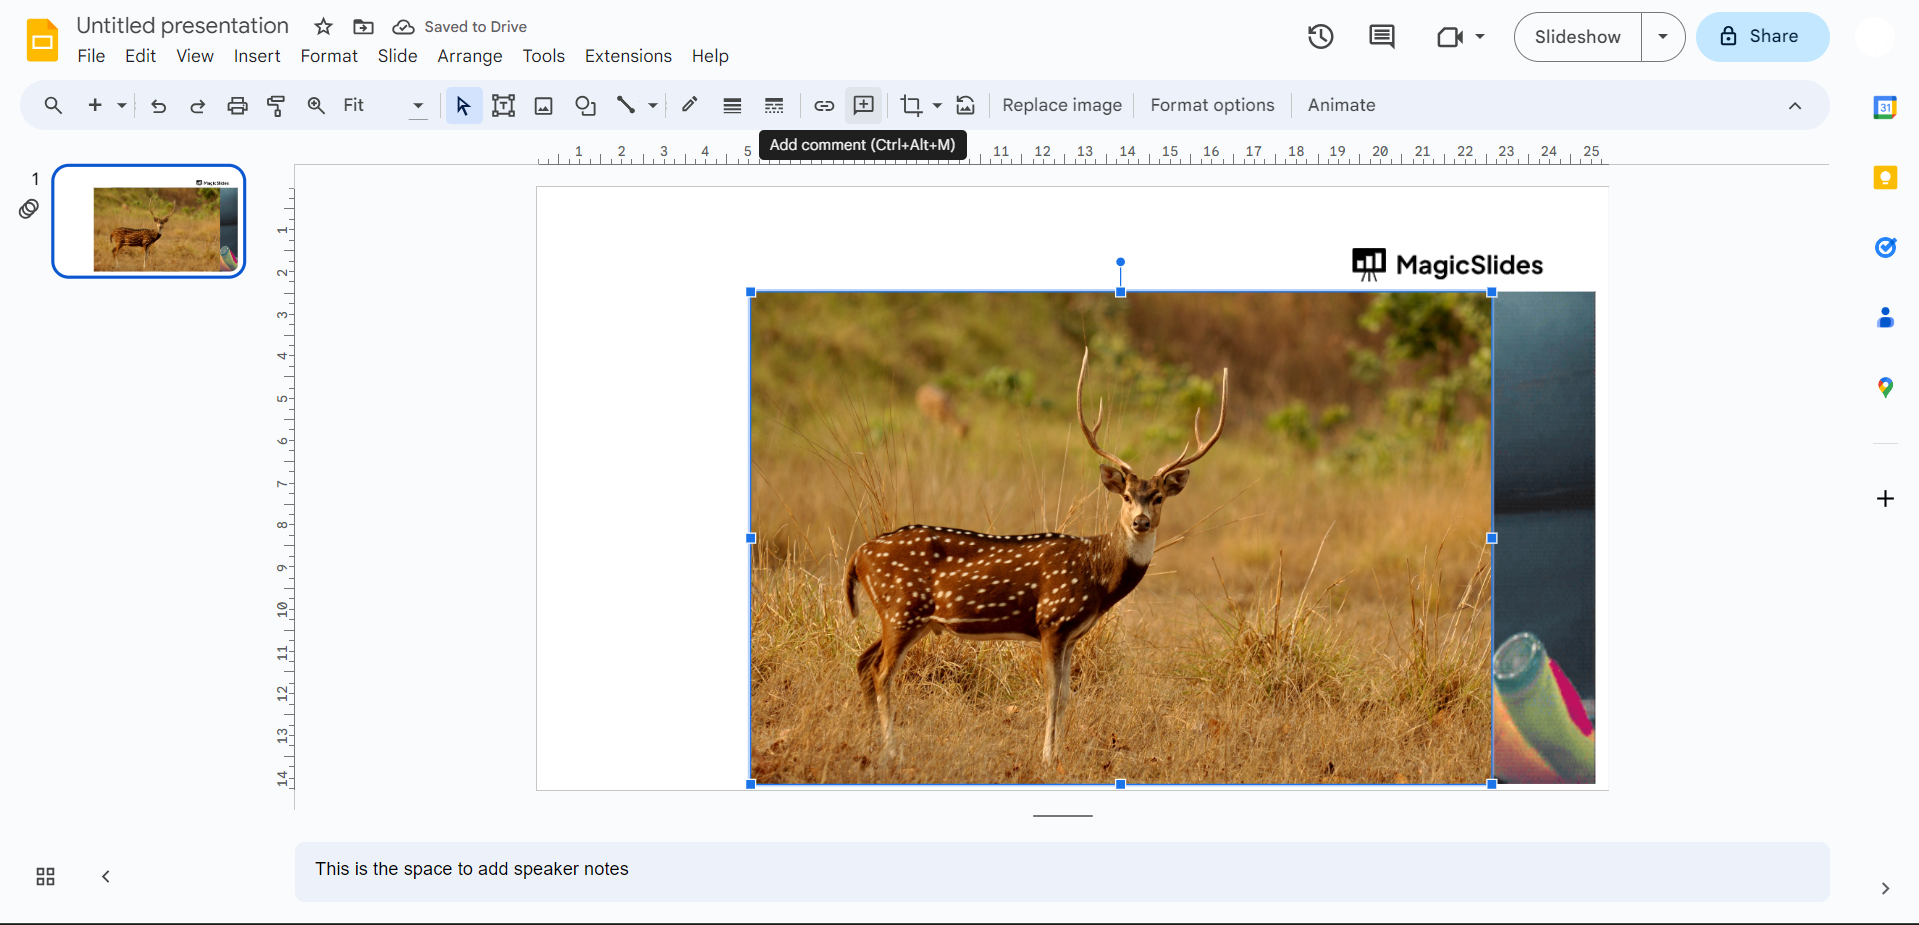Hide the menus with chevron
The width and height of the screenshot is (1919, 925).
1795,106
